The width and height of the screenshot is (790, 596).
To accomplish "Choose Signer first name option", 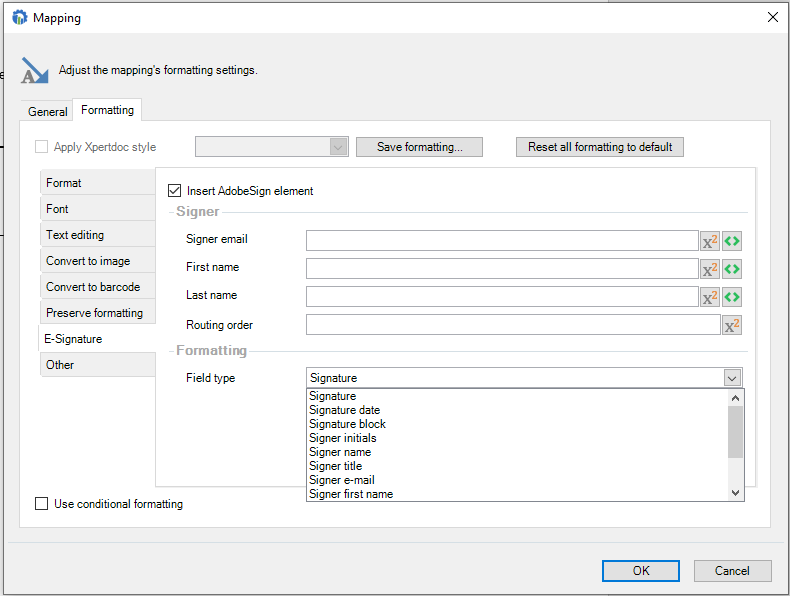I will pos(517,494).
